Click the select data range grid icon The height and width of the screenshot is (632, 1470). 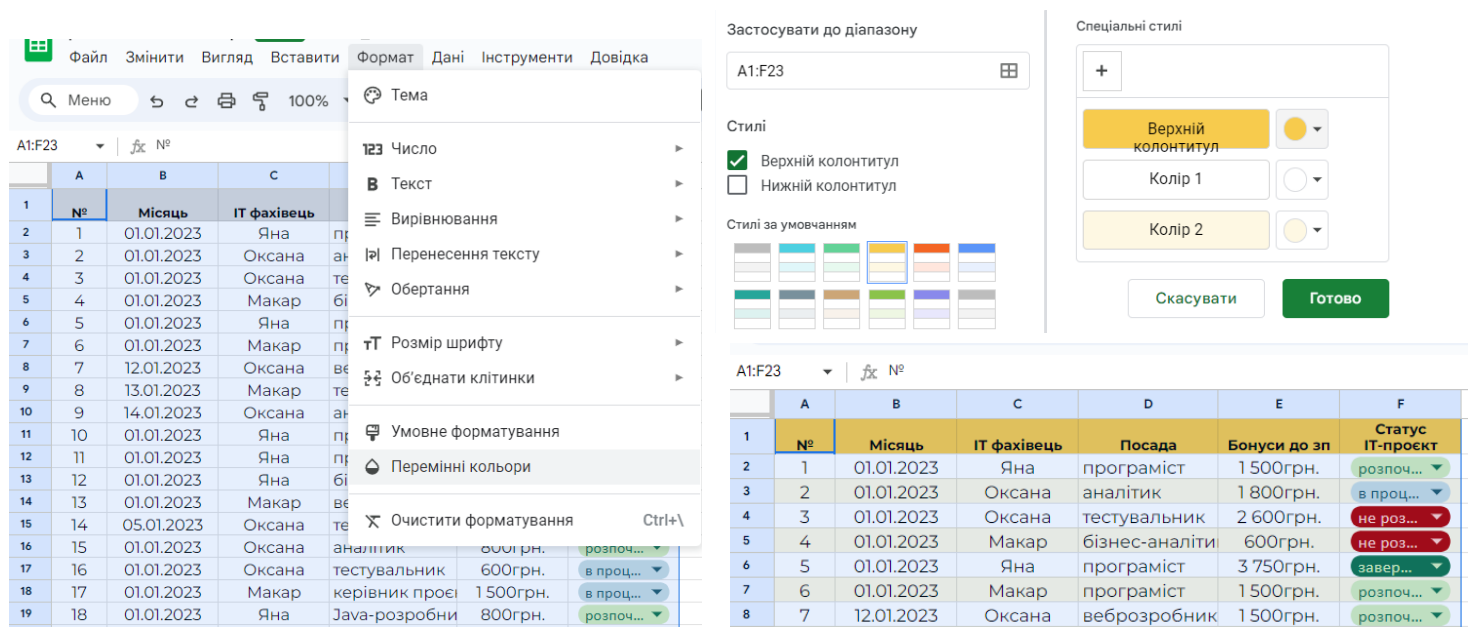coord(1008,71)
